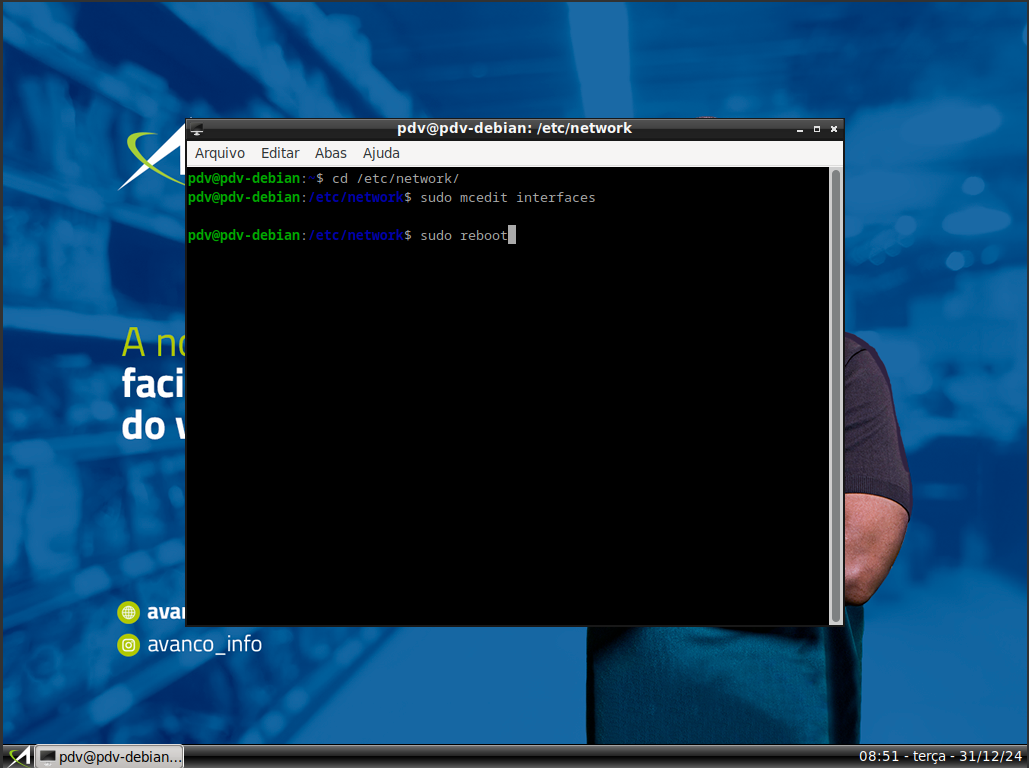The width and height of the screenshot is (1029, 768).
Task: Open the Arquivo menu
Action: pos(220,153)
